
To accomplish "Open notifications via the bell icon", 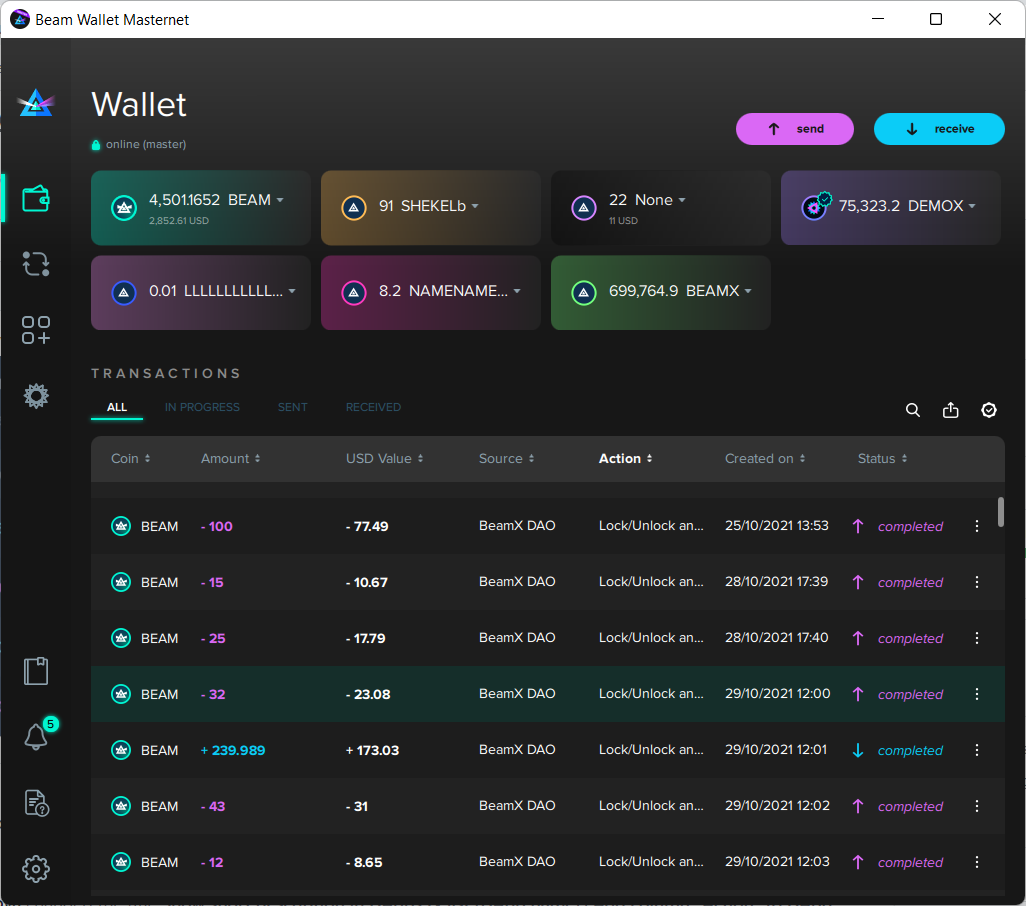I will 36,736.
